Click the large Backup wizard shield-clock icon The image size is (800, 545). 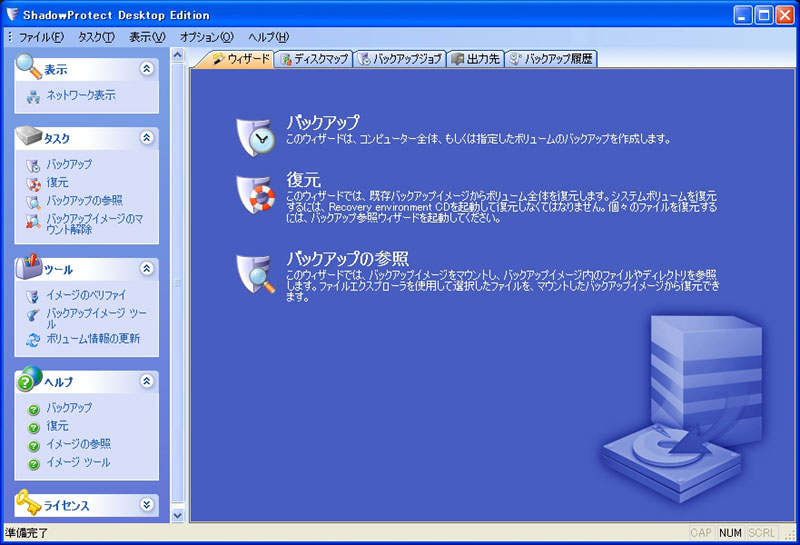(x=255, y=136)
